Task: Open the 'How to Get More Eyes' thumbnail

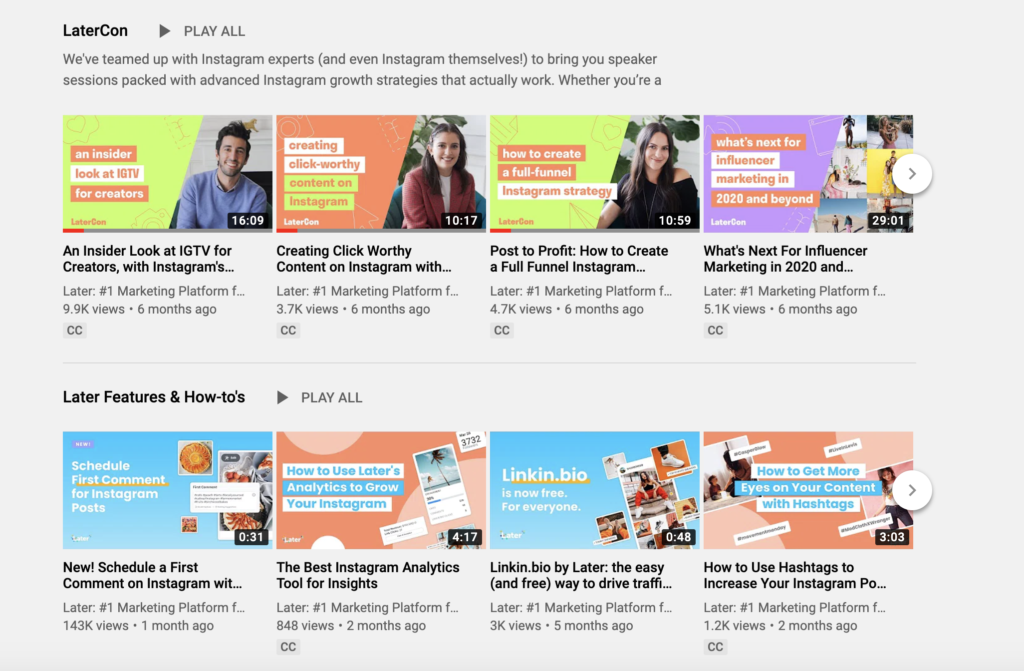Action: pos(808,490)
